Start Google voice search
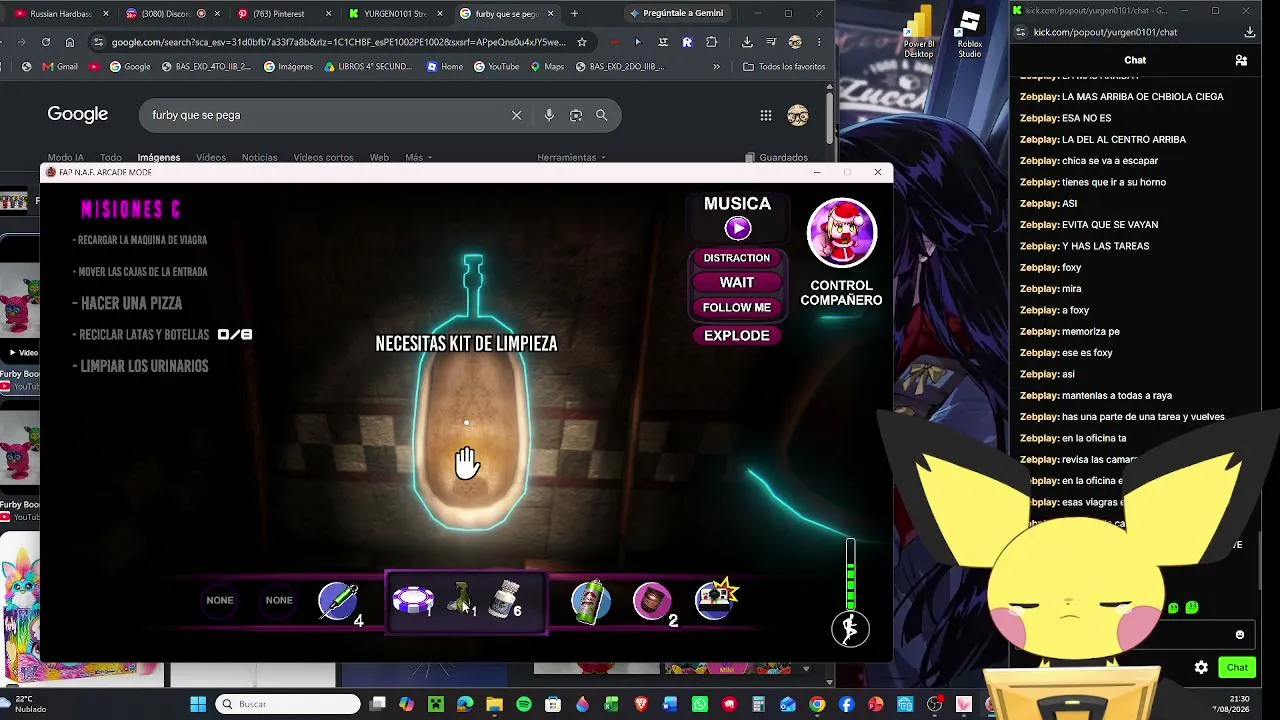1280x720 pixels. (x=549, y=115)
